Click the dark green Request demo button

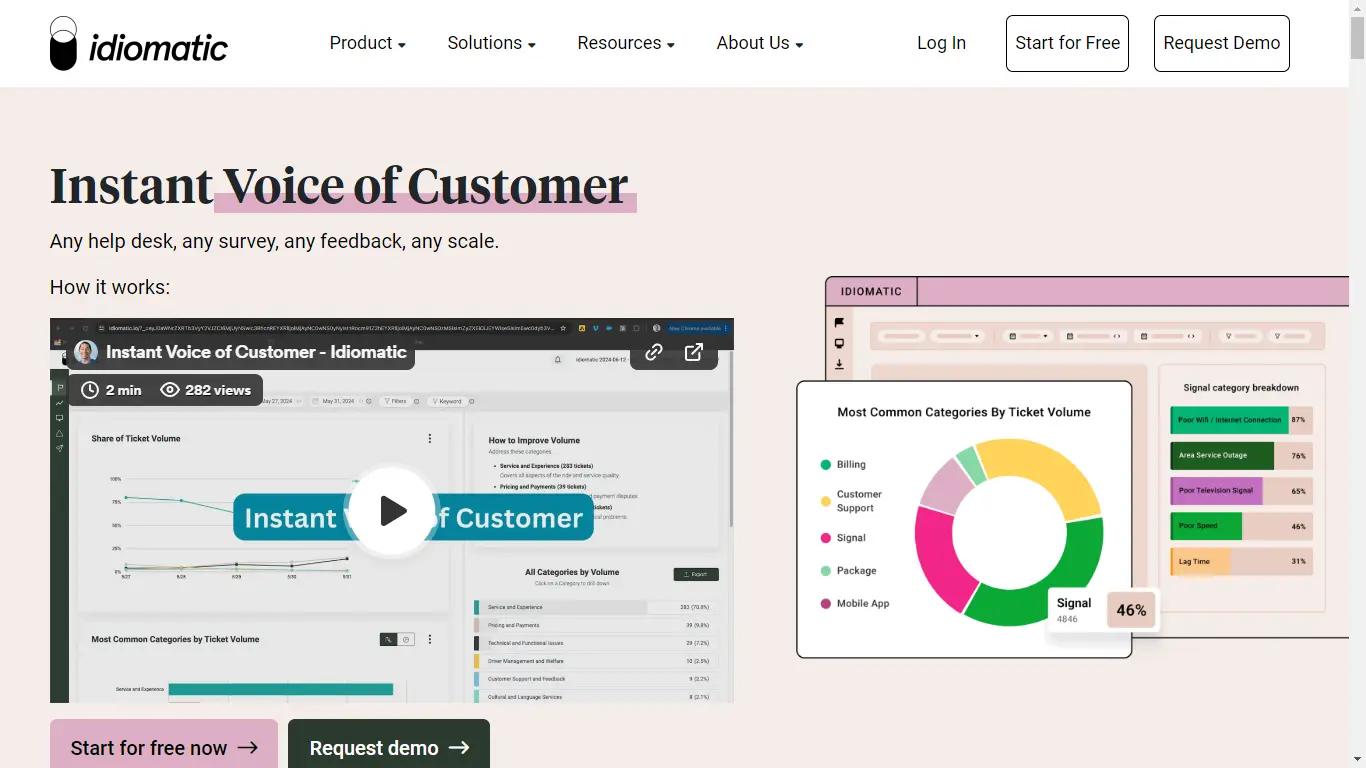click(x=389, y=744)
